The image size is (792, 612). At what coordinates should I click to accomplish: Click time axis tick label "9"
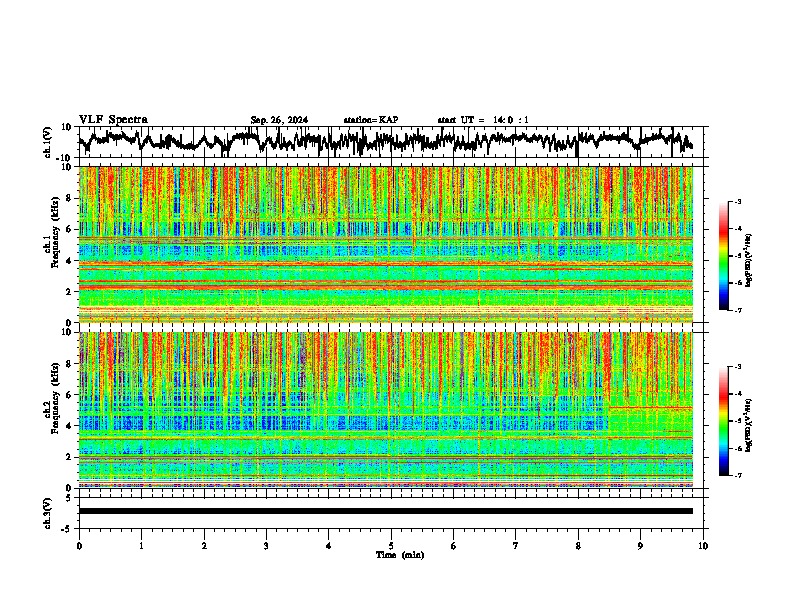[x=640, y=546]
